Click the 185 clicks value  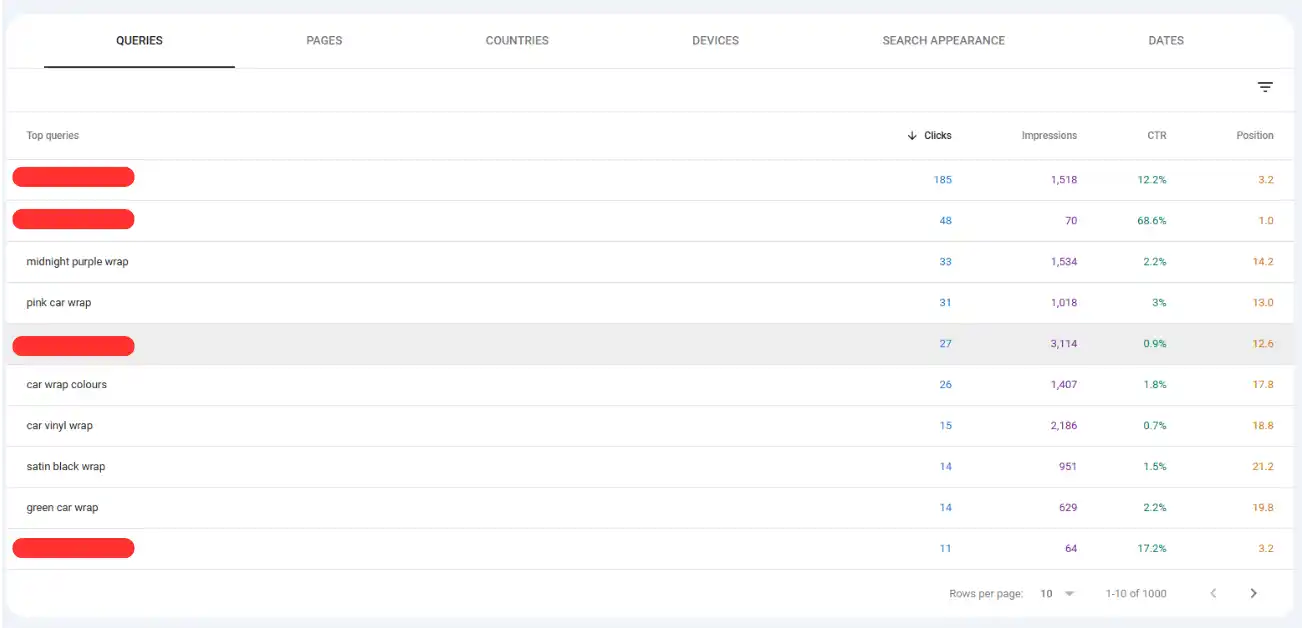pos(943,180)
